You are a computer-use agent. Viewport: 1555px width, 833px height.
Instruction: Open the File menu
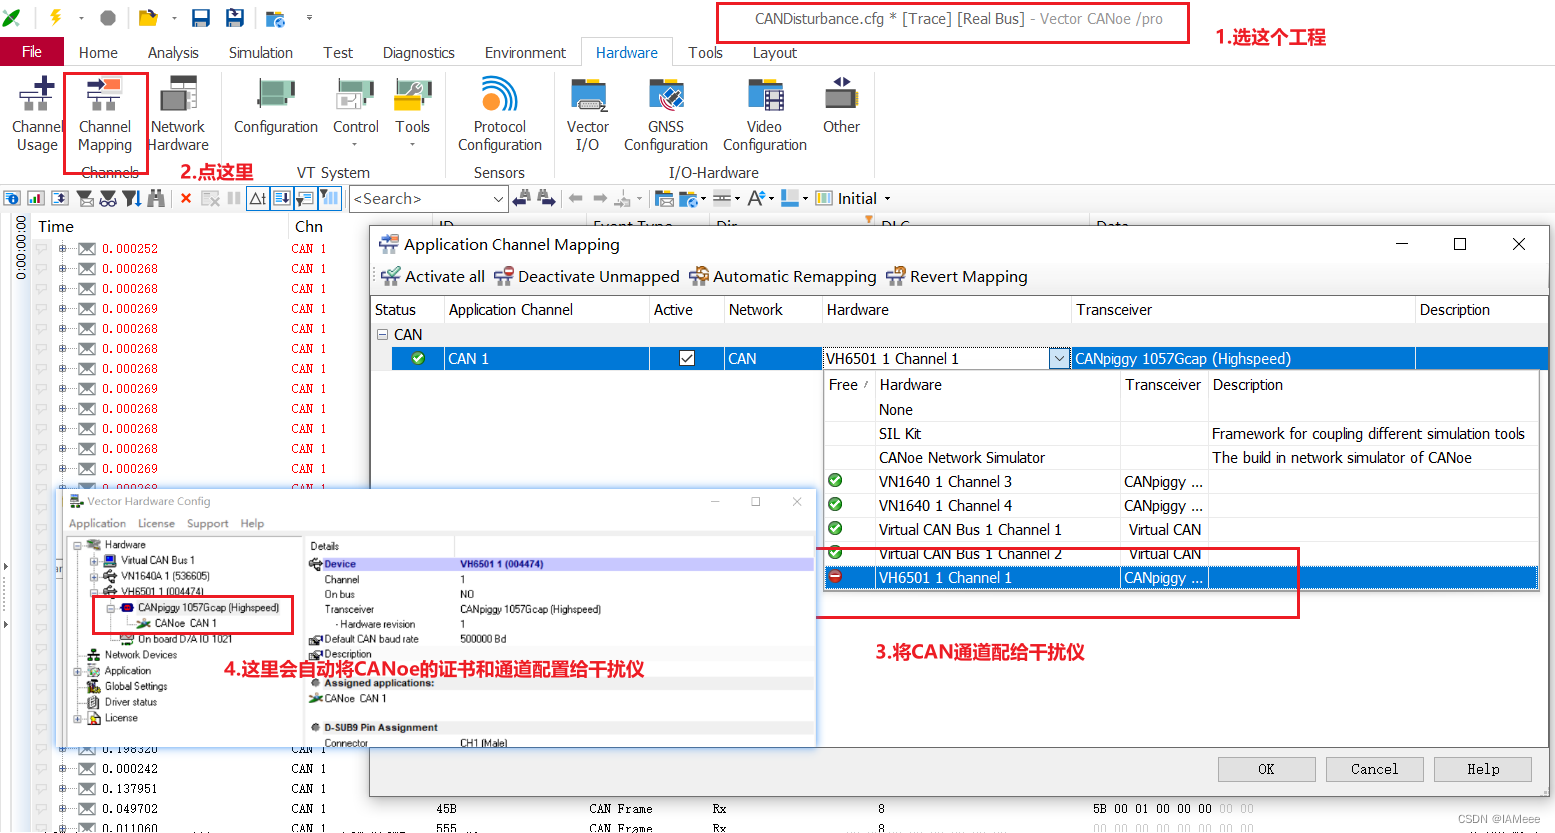[x=32, y=52]
